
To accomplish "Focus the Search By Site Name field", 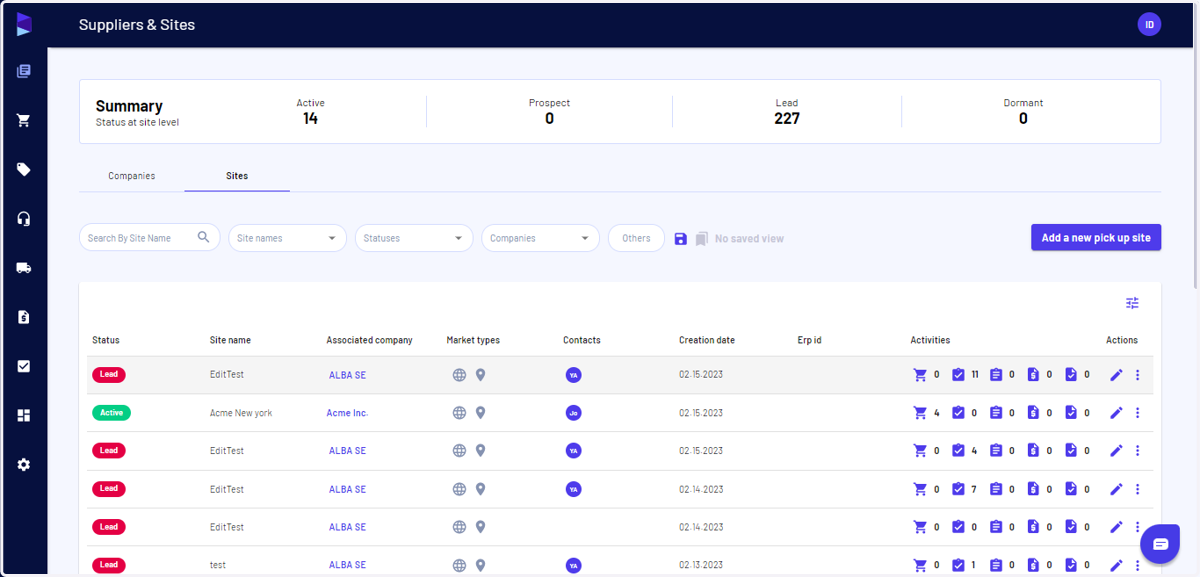I will click(x=140, y=238).
